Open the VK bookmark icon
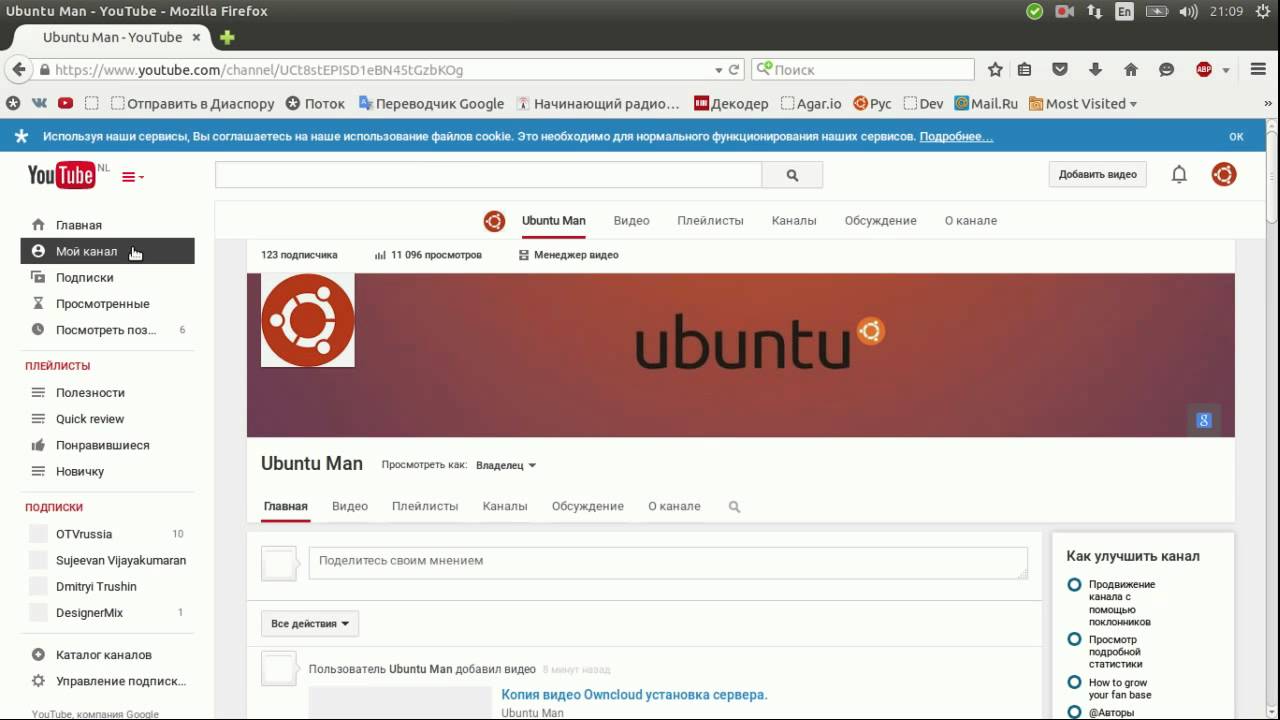This screenshot has width=1280, height=720. [39, 103]
